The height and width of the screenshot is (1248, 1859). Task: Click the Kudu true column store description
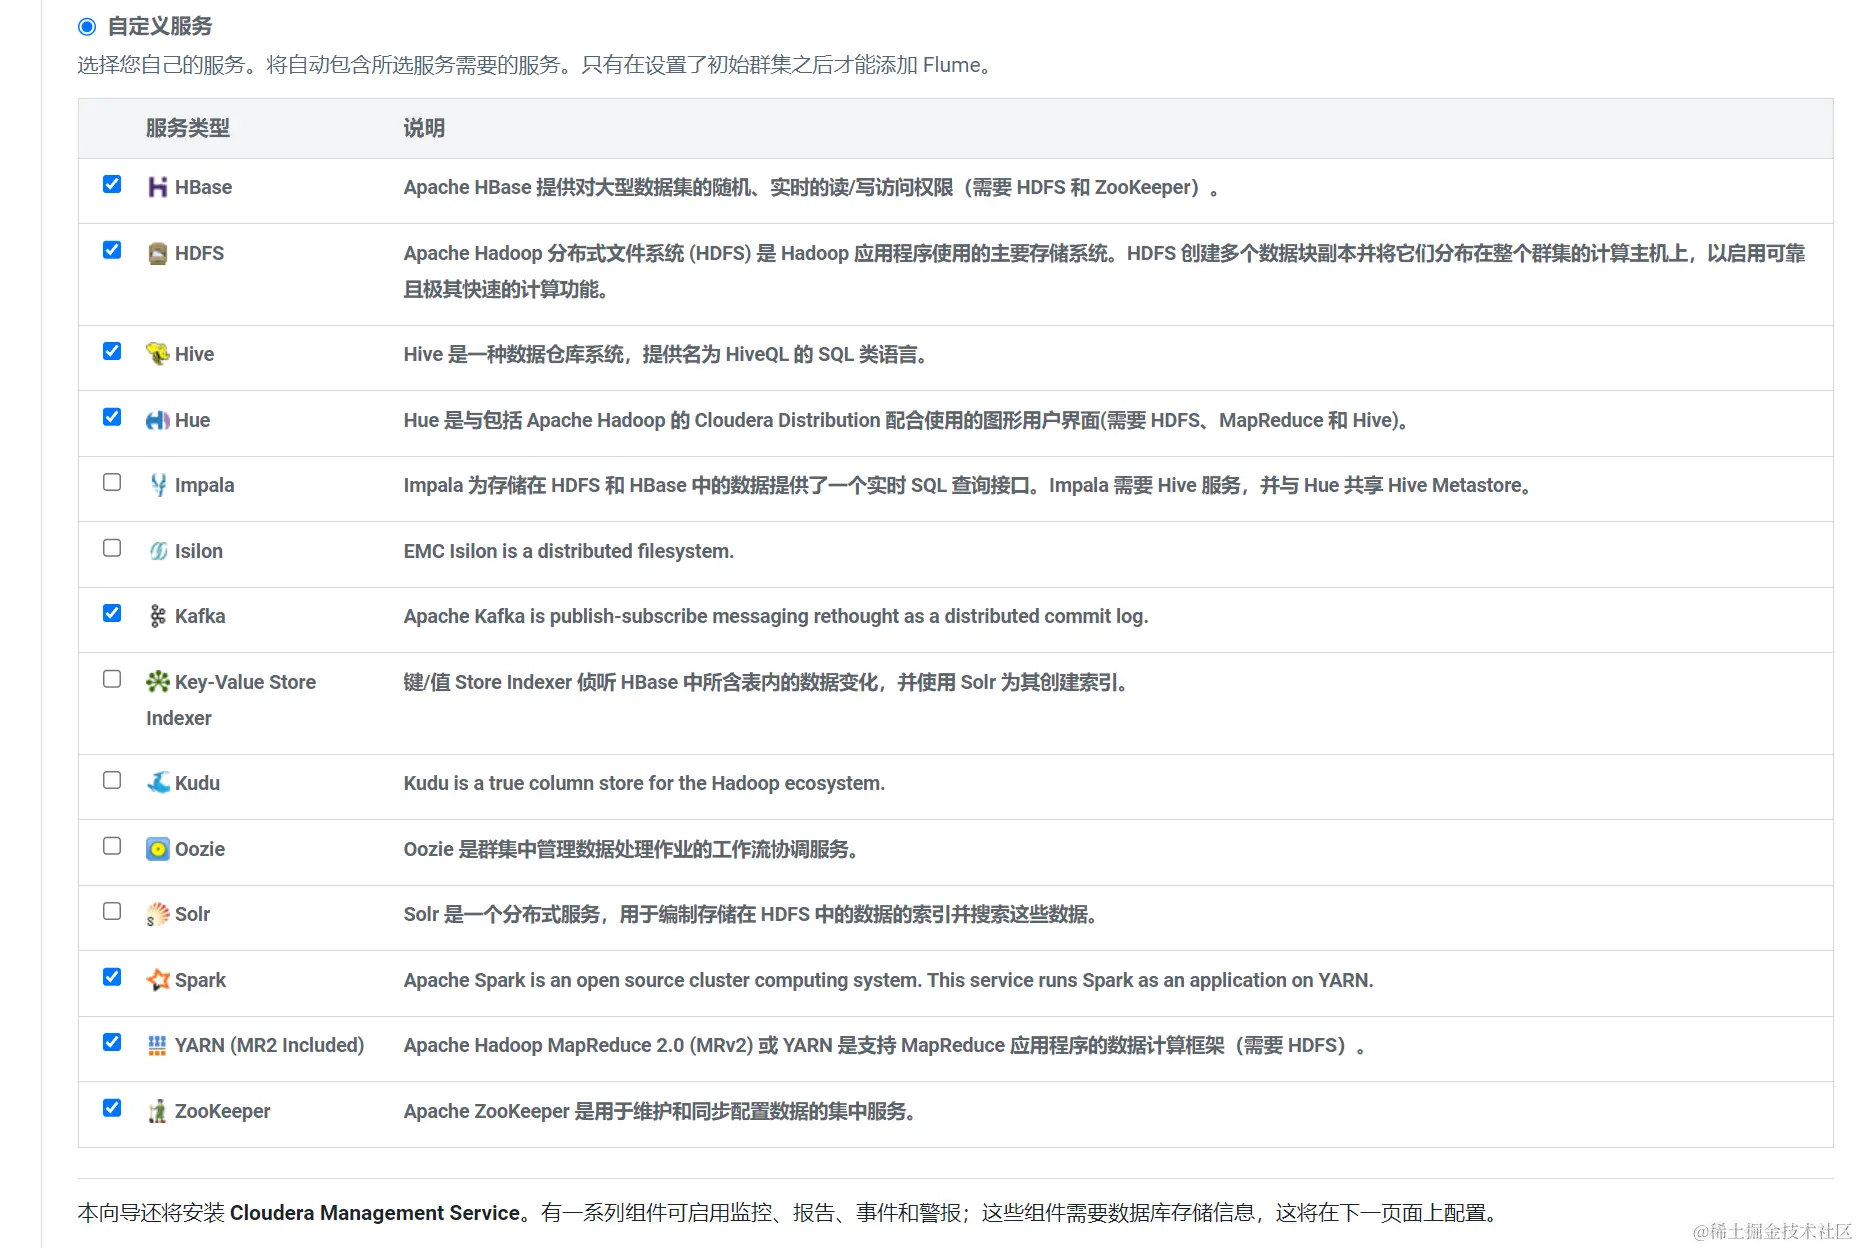[x=644, y=783]
